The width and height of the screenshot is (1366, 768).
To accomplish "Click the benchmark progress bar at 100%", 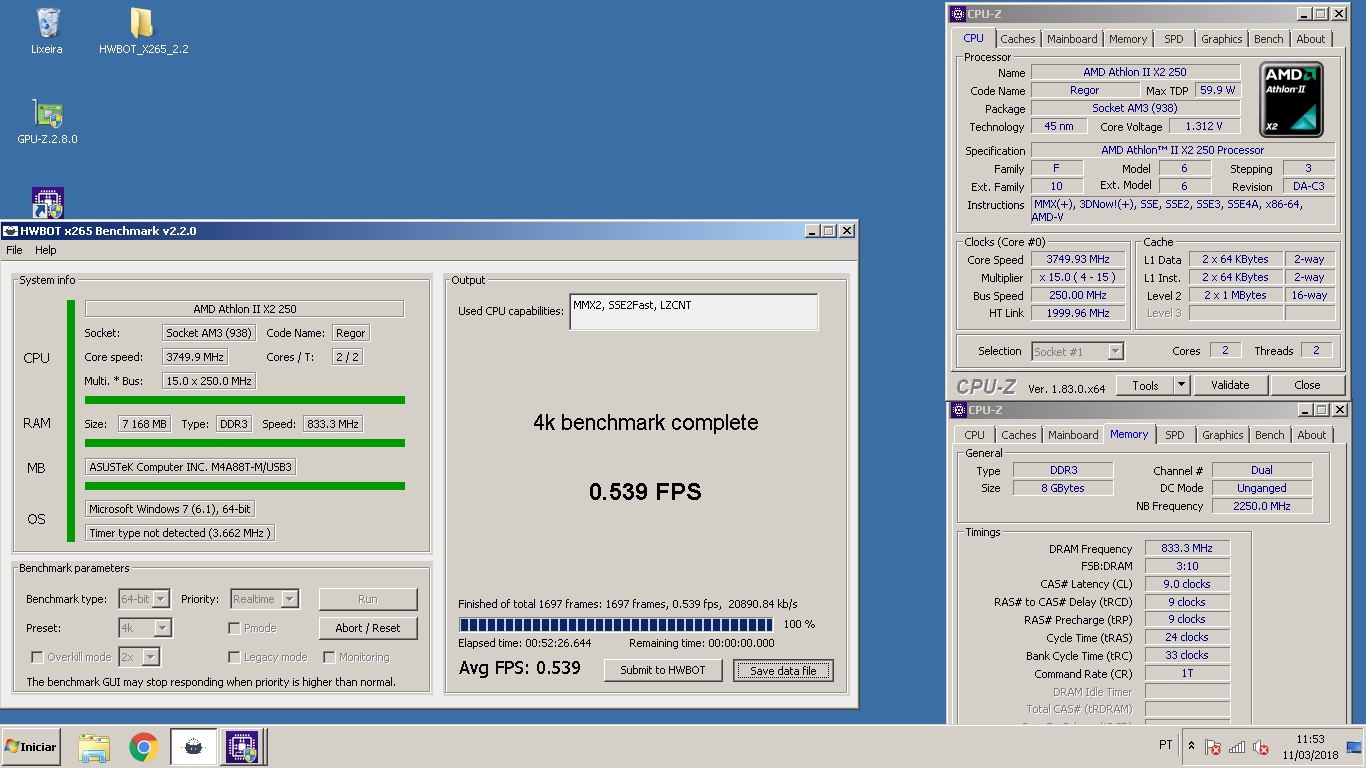I will (616, 625).
